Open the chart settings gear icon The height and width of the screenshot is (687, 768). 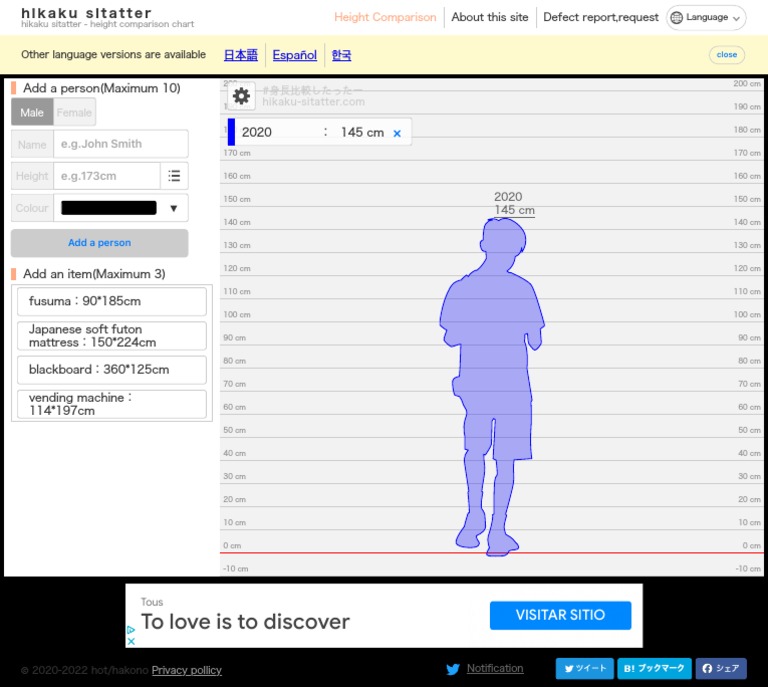(241, 96)
